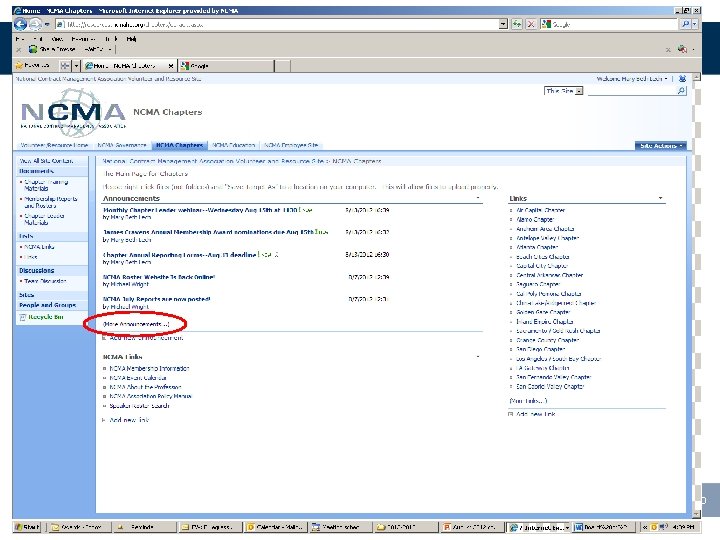This screenshot has width=720, height=540.
Task: Click the green Refresh arrows icon
Action: [x=517, y=24]
